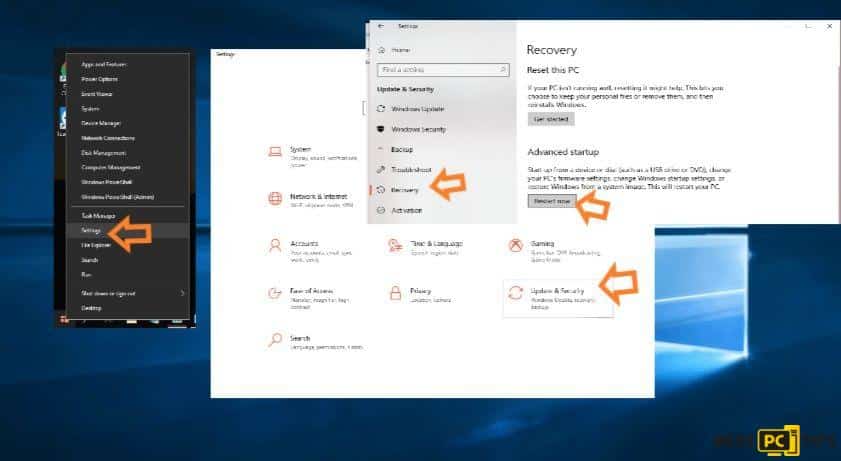The width and height of the screenshot is (841, 461).
Task: Open Windows Security shield item
Action: [x=418, y=129]
